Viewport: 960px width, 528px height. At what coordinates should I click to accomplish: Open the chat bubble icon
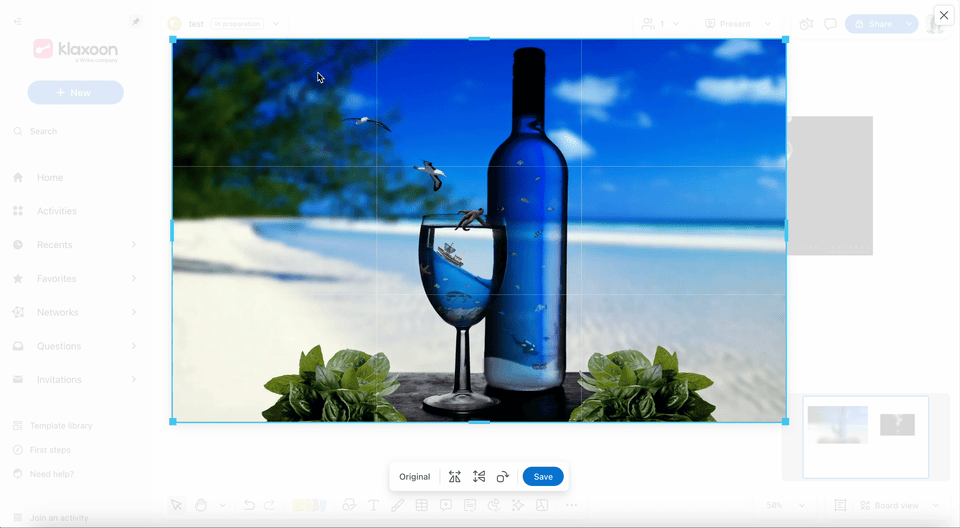pos(830,24)
